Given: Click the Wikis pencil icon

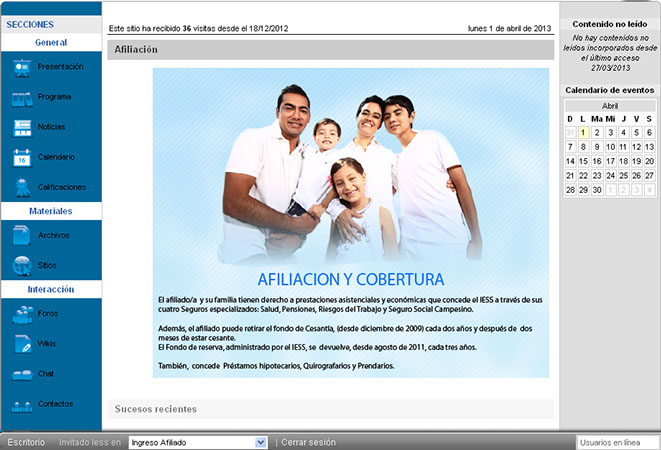Looking at the screenshot, I should pos(22,344).
